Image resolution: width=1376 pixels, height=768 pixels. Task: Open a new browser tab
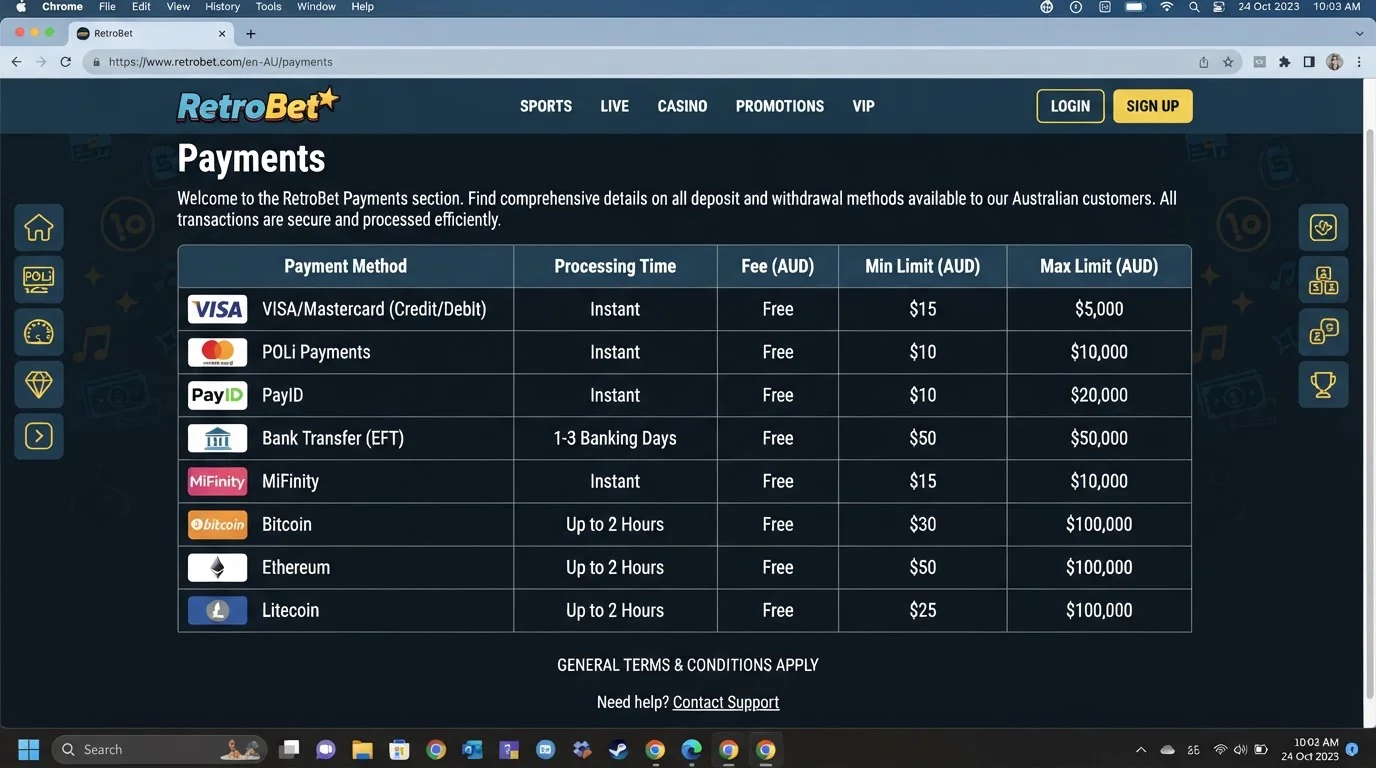[251, 33]
